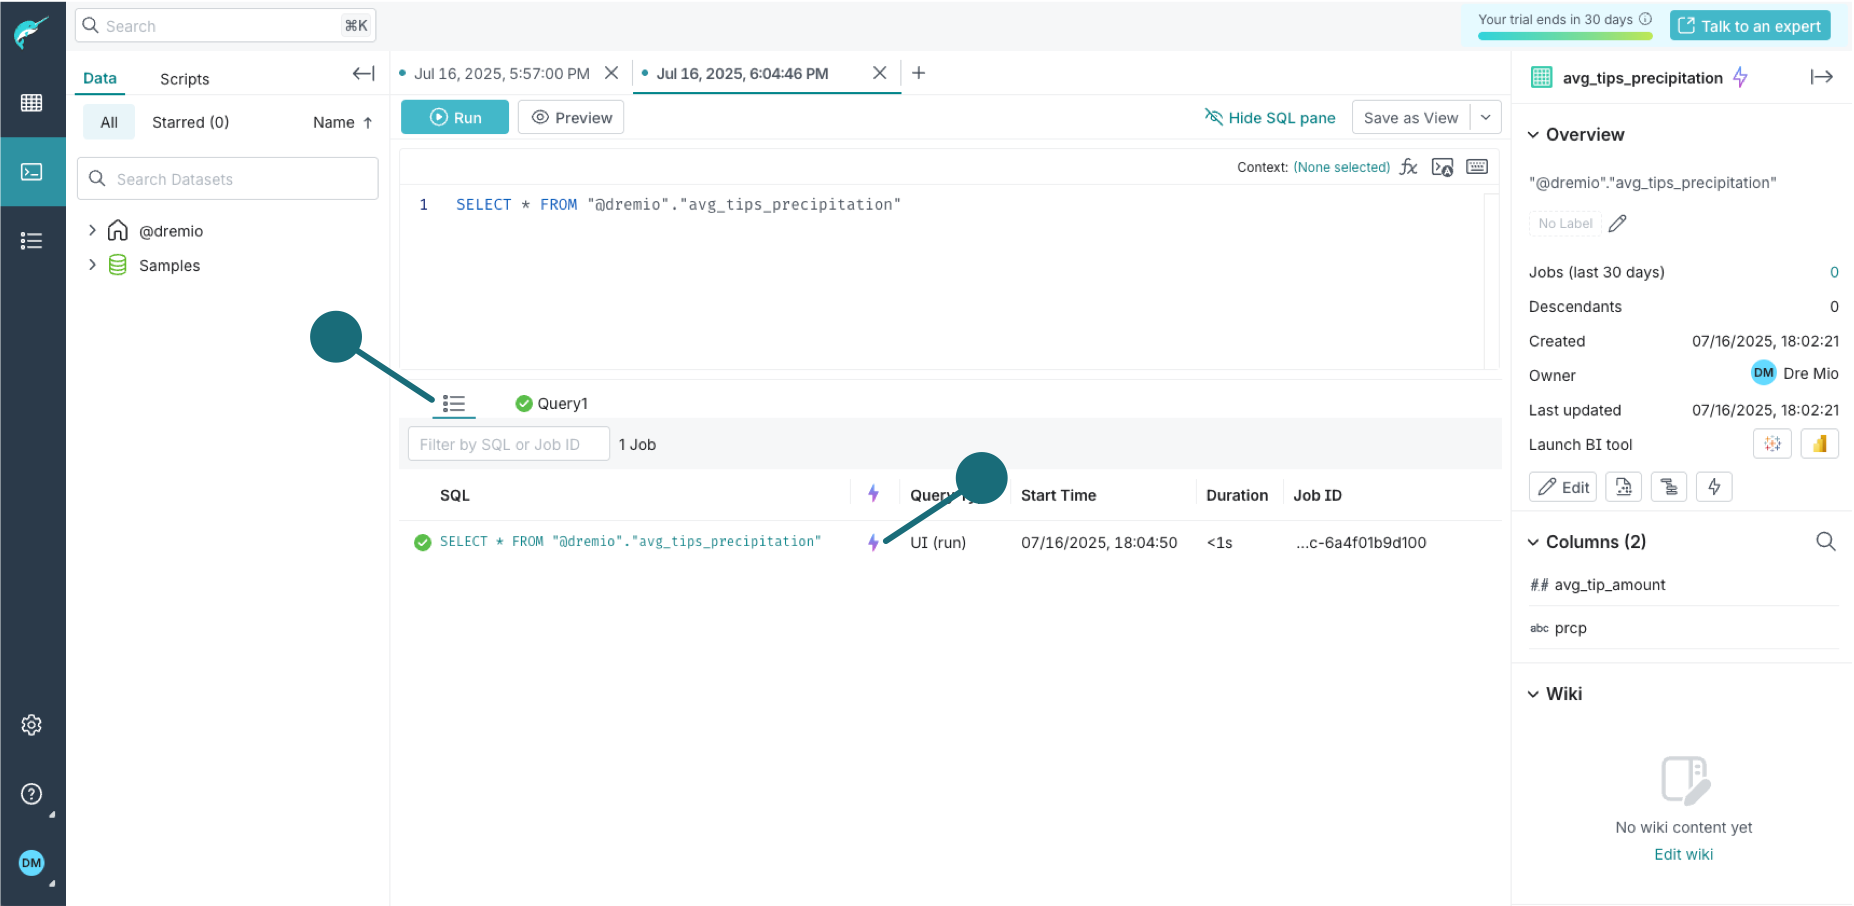Open the Save as View dropdown arrow
Image resolution: width=1854 pixels, height=906 pixels.
(1486, 117)
